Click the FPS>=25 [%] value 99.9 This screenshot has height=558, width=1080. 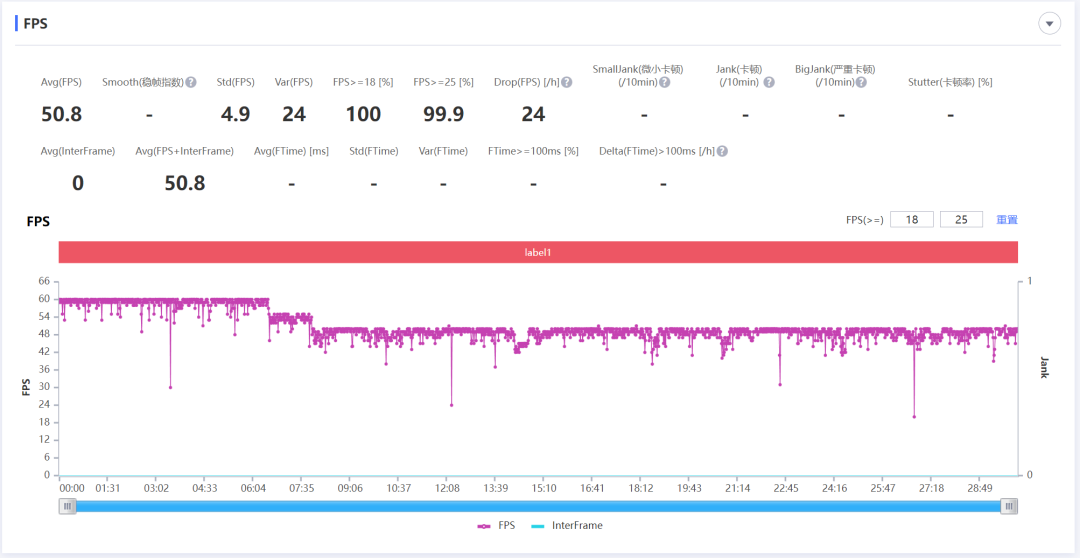click(x=443, y=114)
